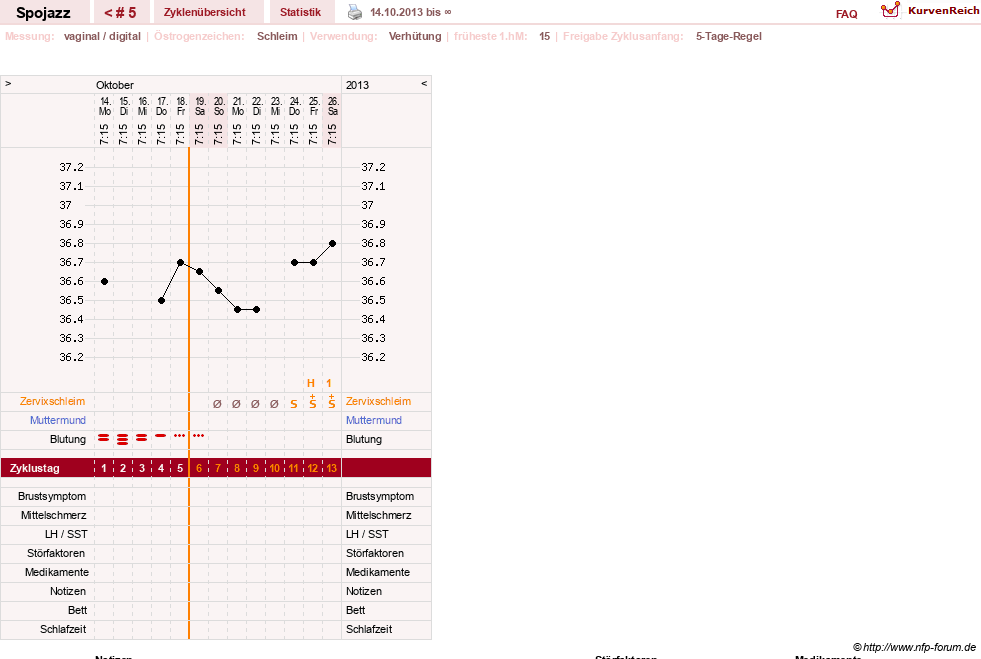This screenshot has height=659, width=981.
Task: Select the 36.7 temperature point on 18. Fr
Action: tap(180, 263)
